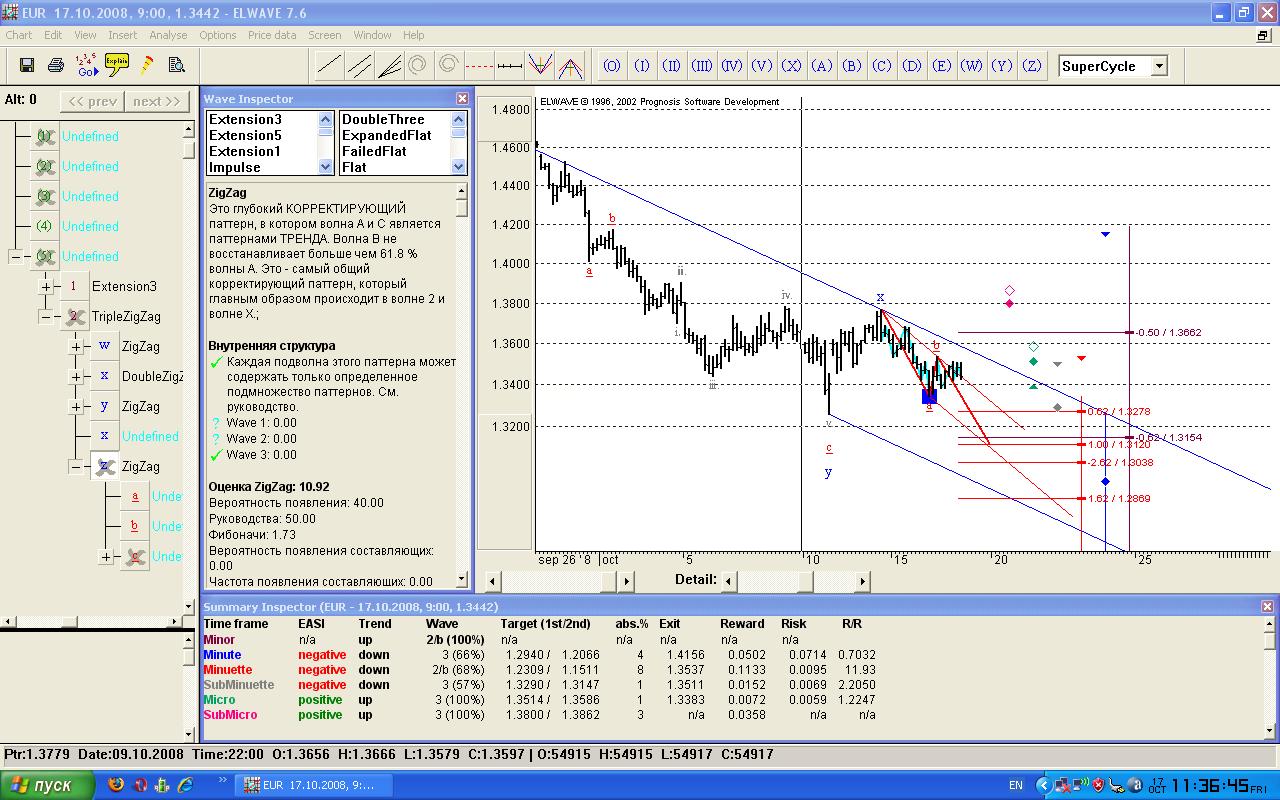Image resolution: width=1280 pixels, height=800 pixels.
Task: Click the red 1 wave icon beside Extension3
Action: [x=74, y=286]
